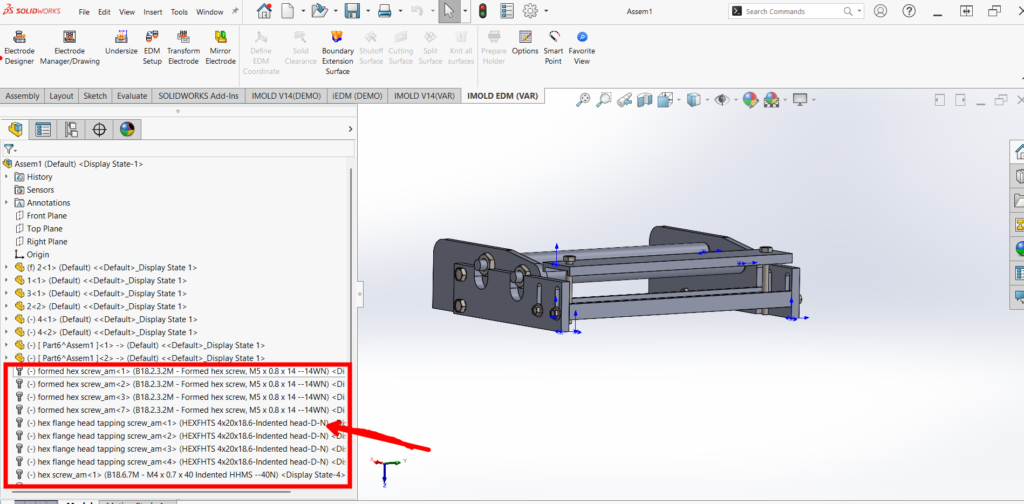Switch to the Evaluate tab
Screen dimensions: 1024x504
[x=132, y=96]
